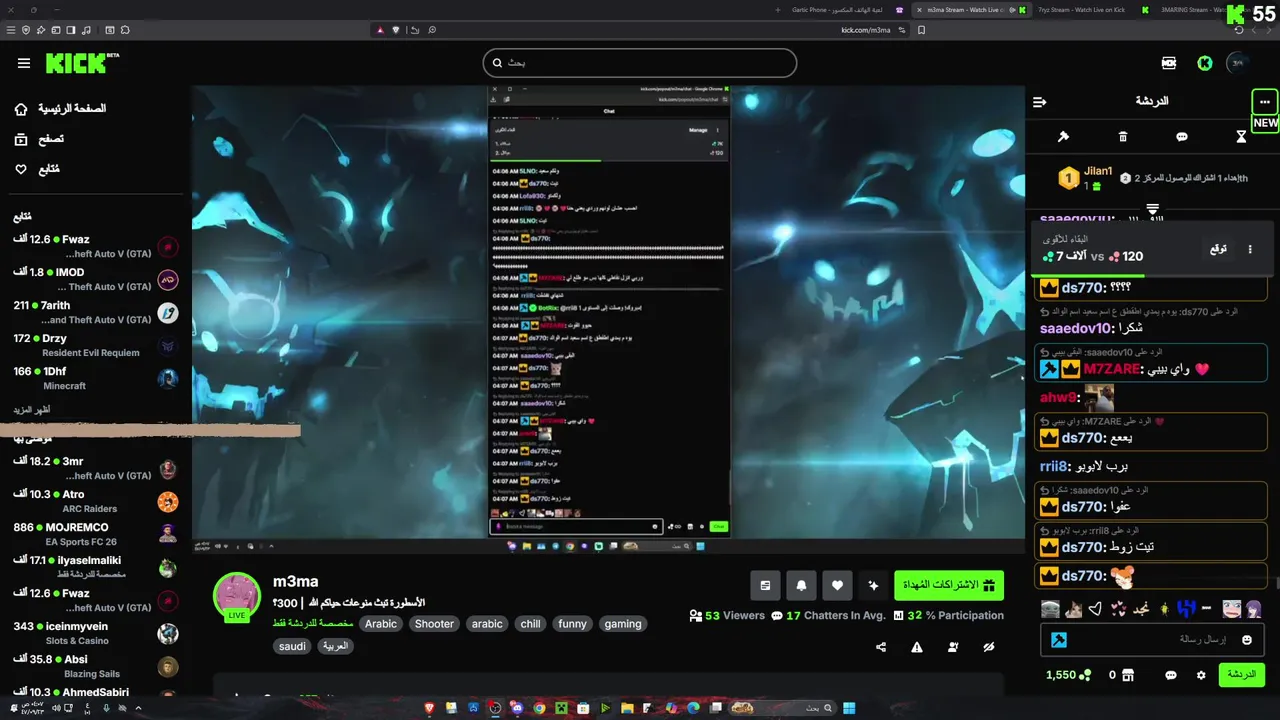This screenshot has width=1280, height=720.
Task: Open the emoji picker smiley icon
Action: tap(1247, 640)
